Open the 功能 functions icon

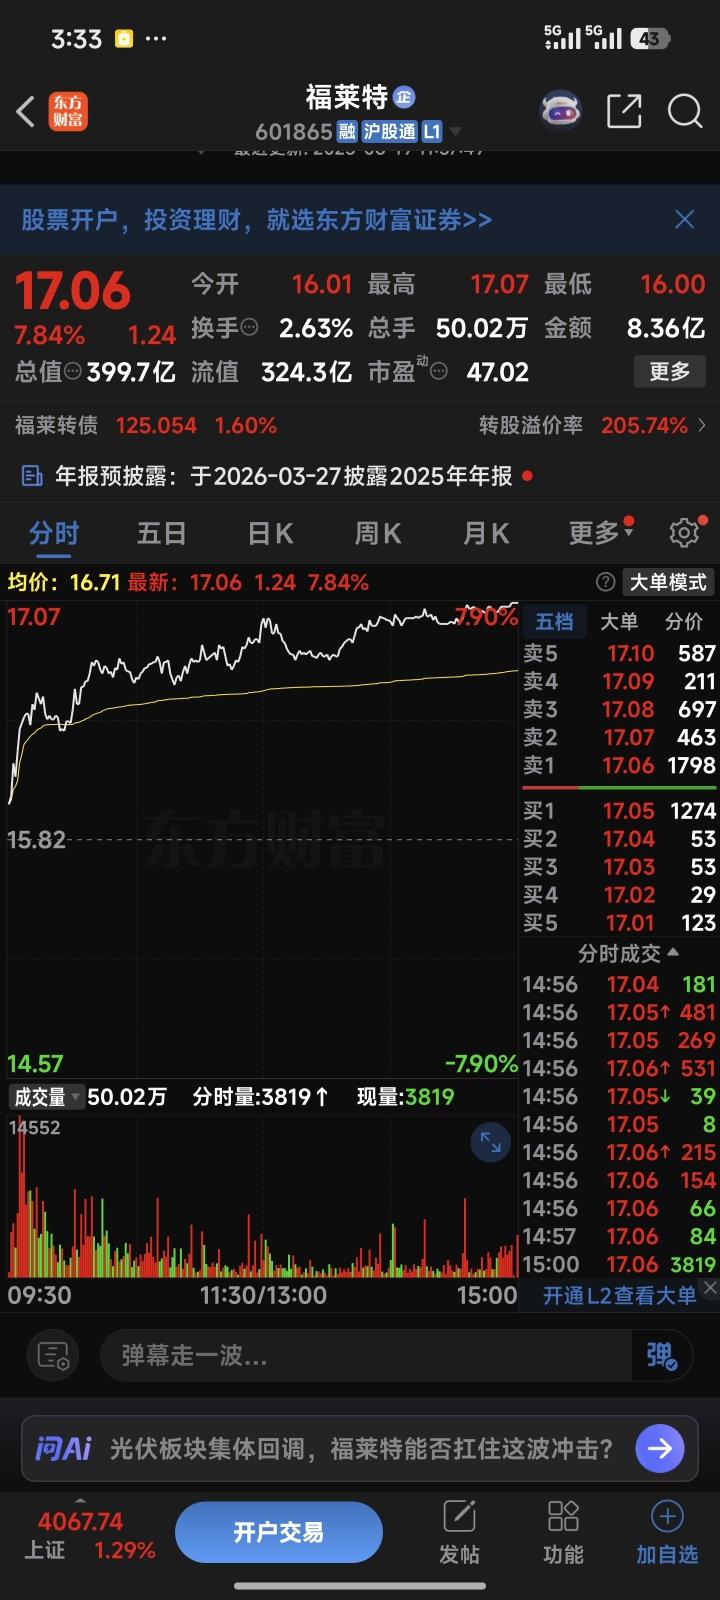pos(563,1533)
